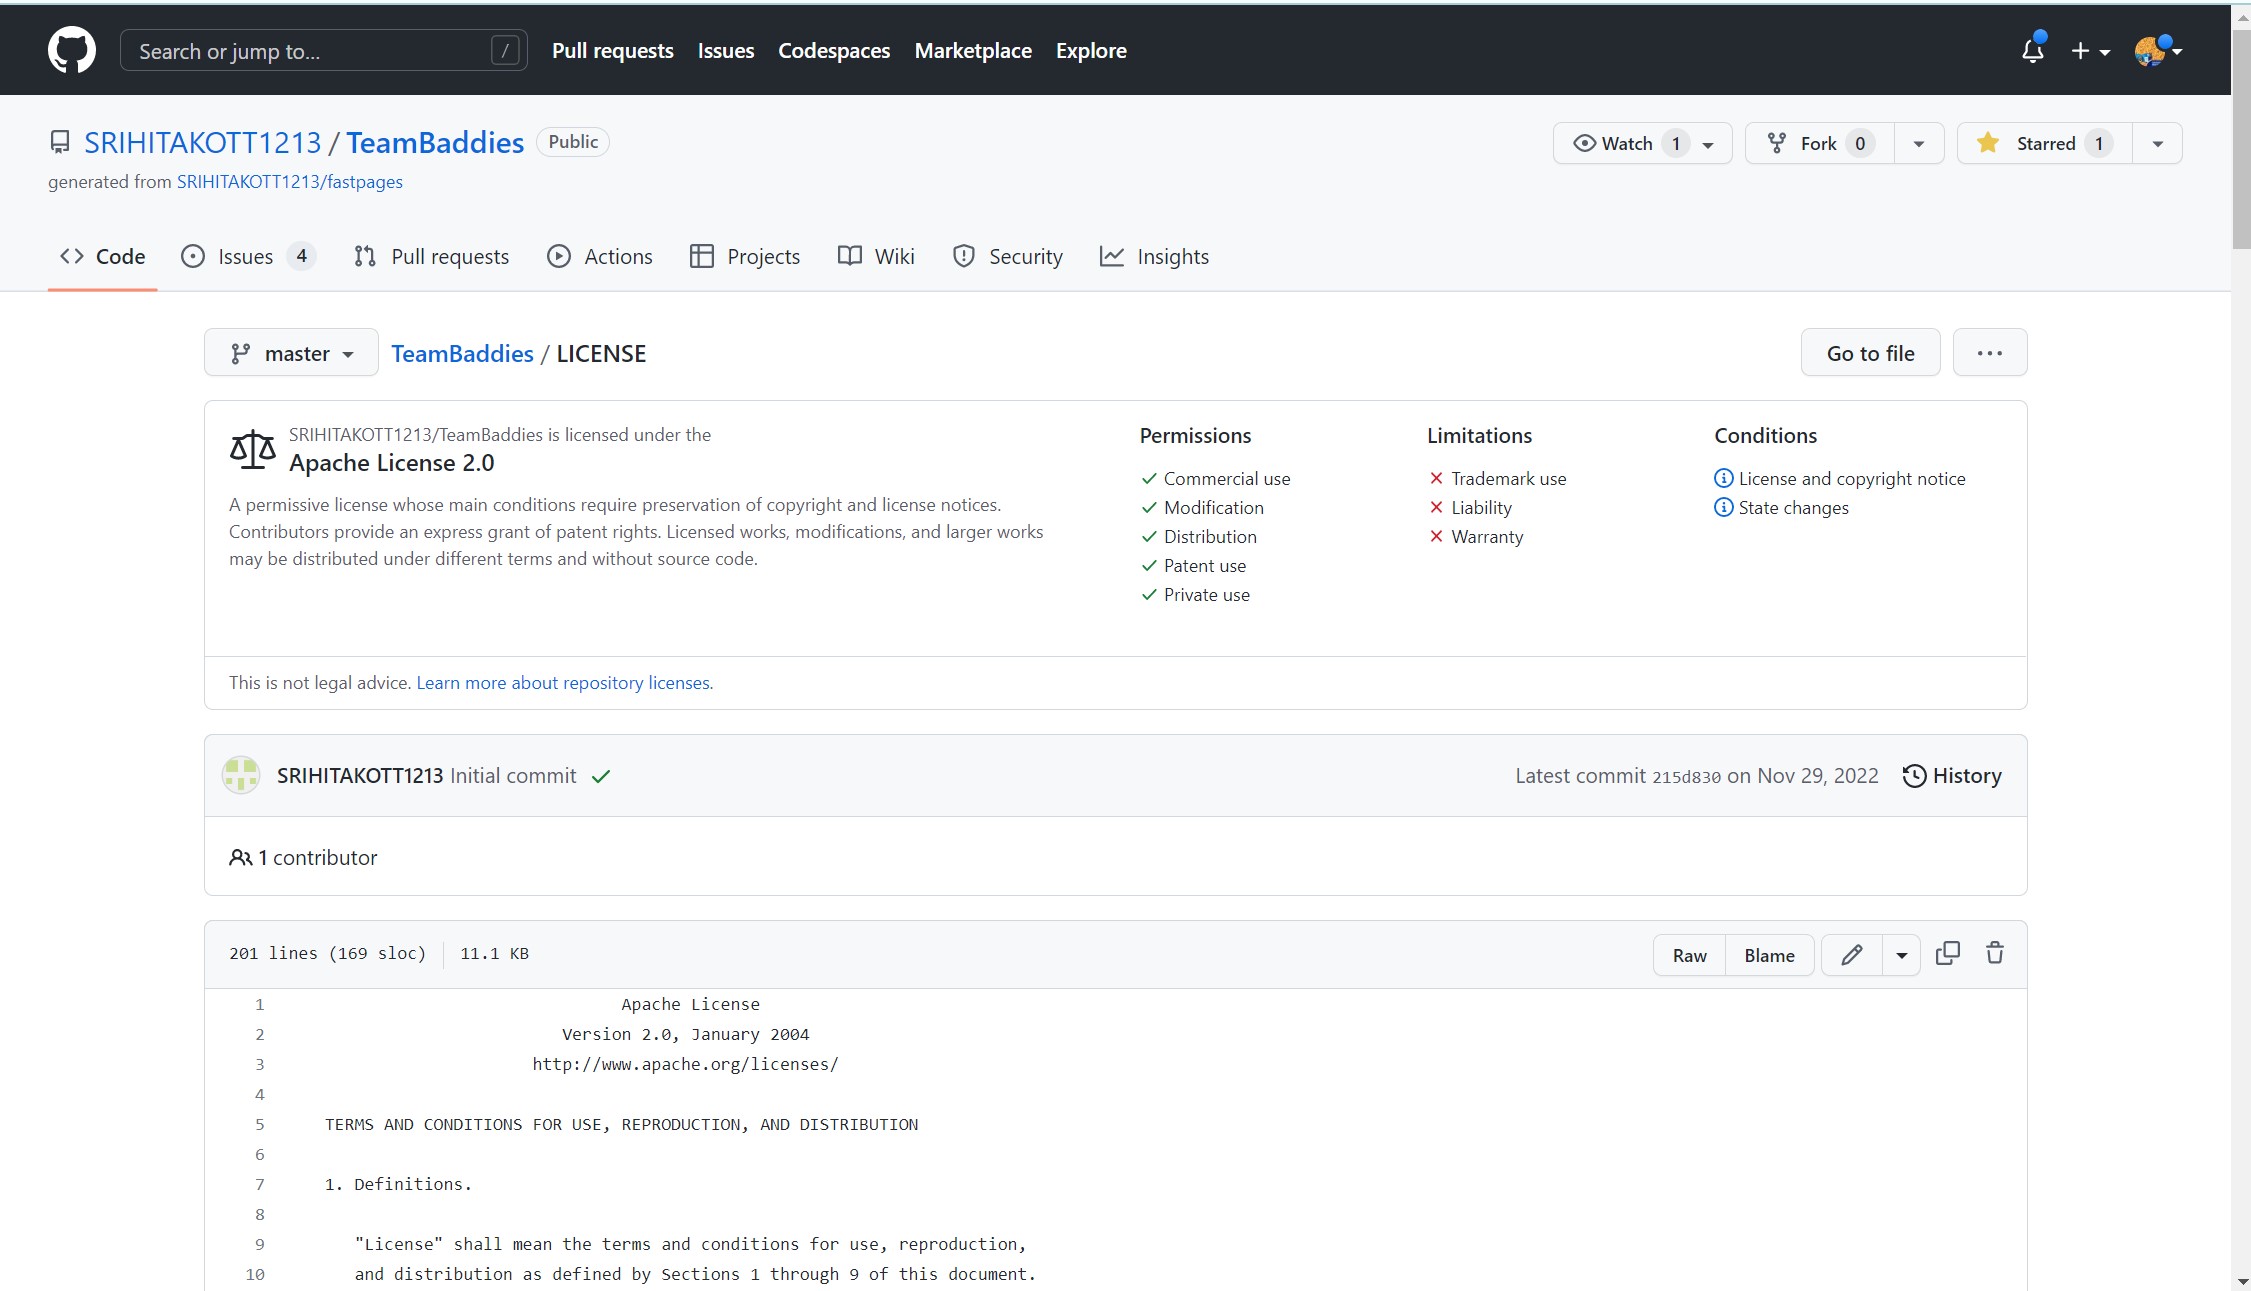Open Explore in header
Viewport: 2251px width, 1291px height.
[x=1091, y=50]
